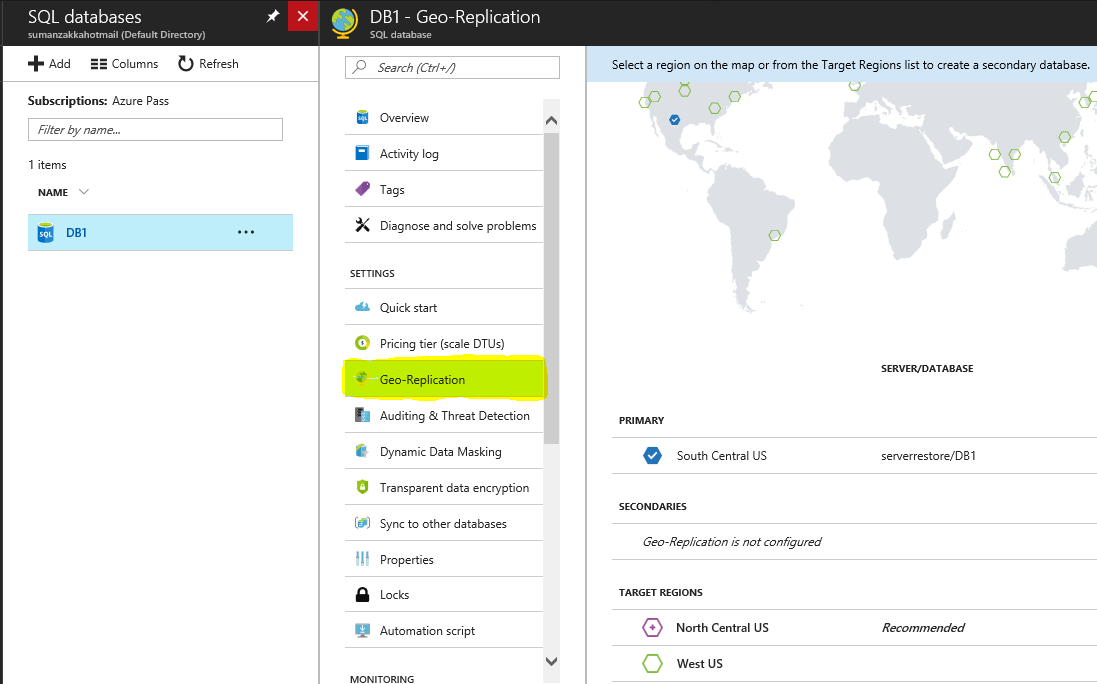Click the Overview SQL icon
This screenshot has height=684, width=1097.
click(x=362, y=117)
